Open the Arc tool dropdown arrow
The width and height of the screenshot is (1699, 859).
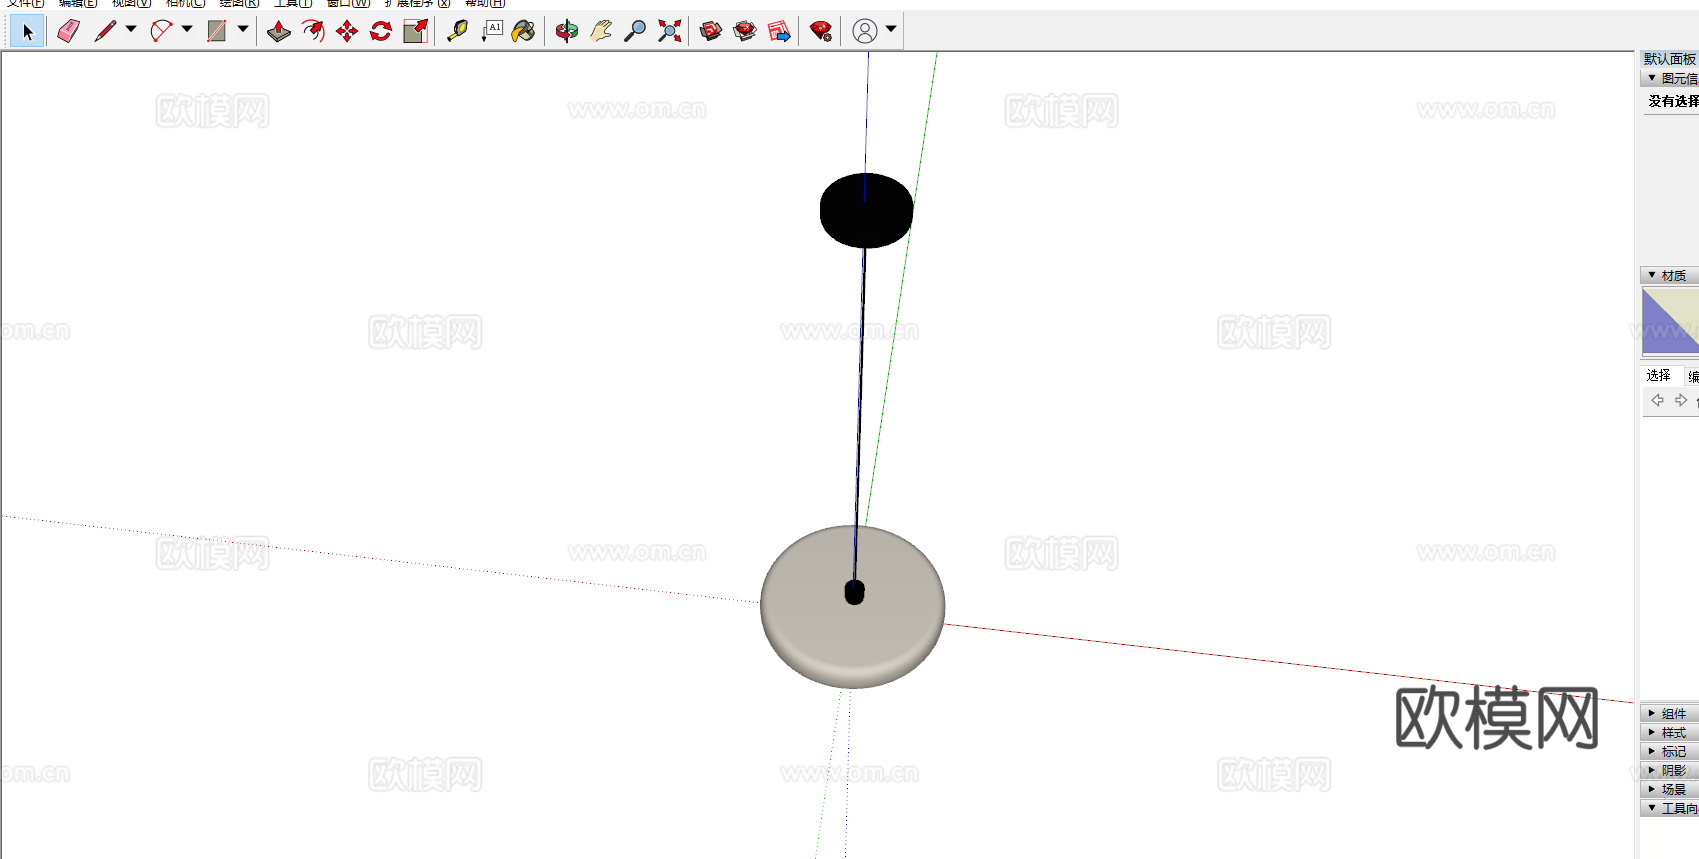point(187,30)
